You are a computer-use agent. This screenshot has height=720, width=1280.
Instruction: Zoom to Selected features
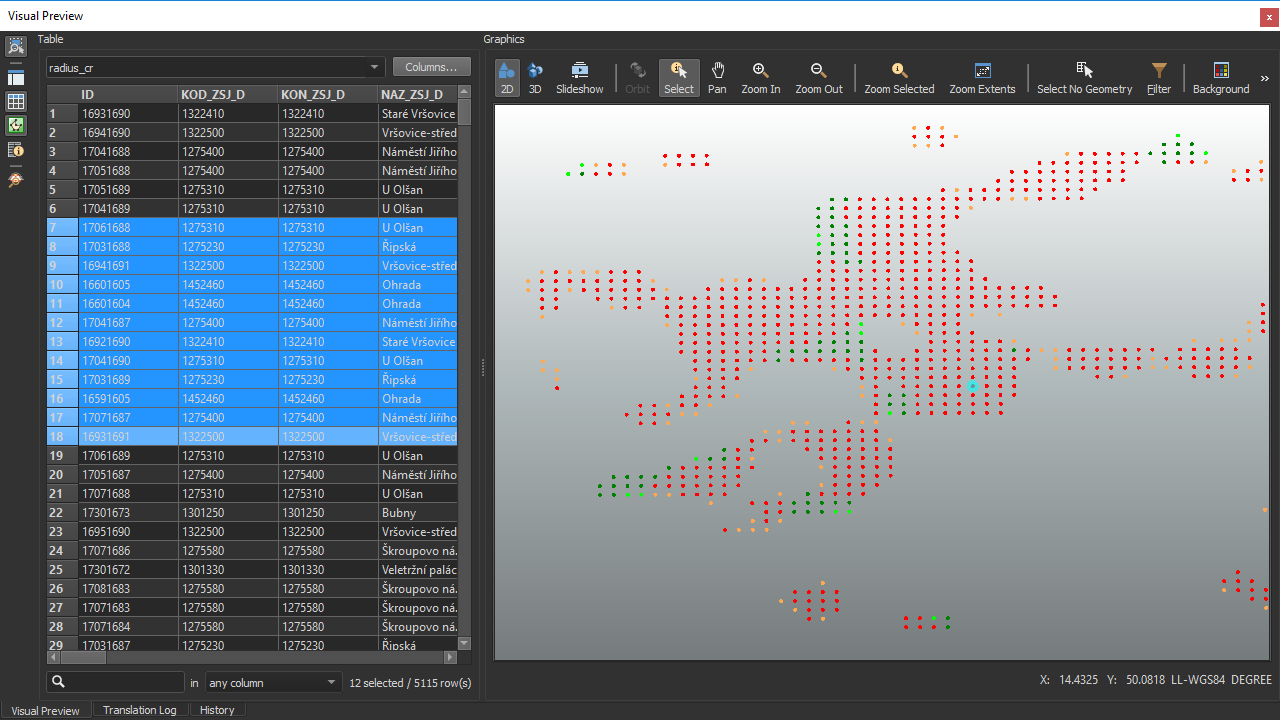click(x=899, y=78)
